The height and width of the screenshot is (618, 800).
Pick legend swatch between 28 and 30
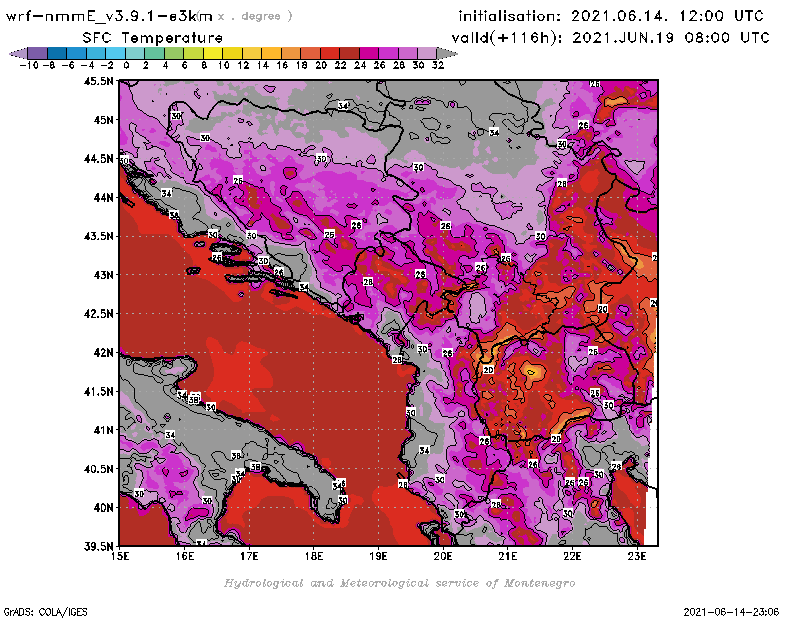[x=408, y=54]
